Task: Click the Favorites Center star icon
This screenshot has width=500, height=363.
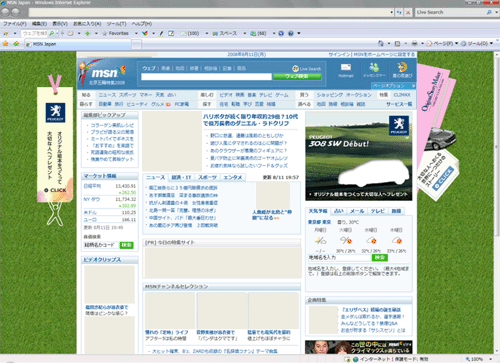Action: (x=5, y=44)
